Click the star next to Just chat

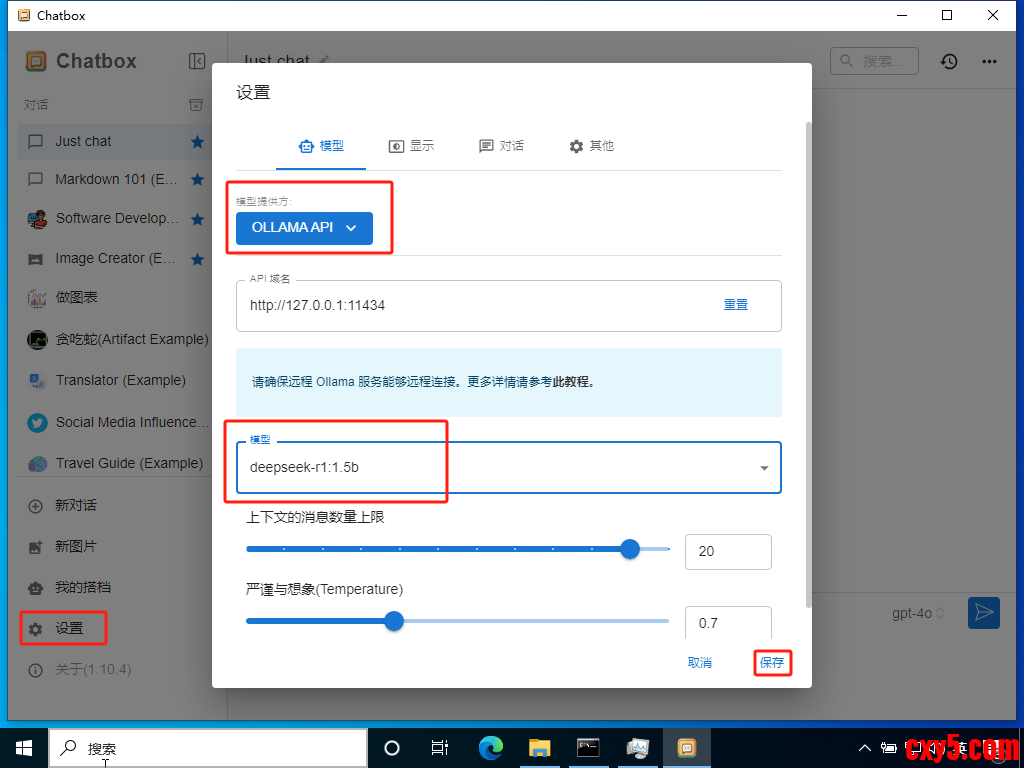pos(197,142)
